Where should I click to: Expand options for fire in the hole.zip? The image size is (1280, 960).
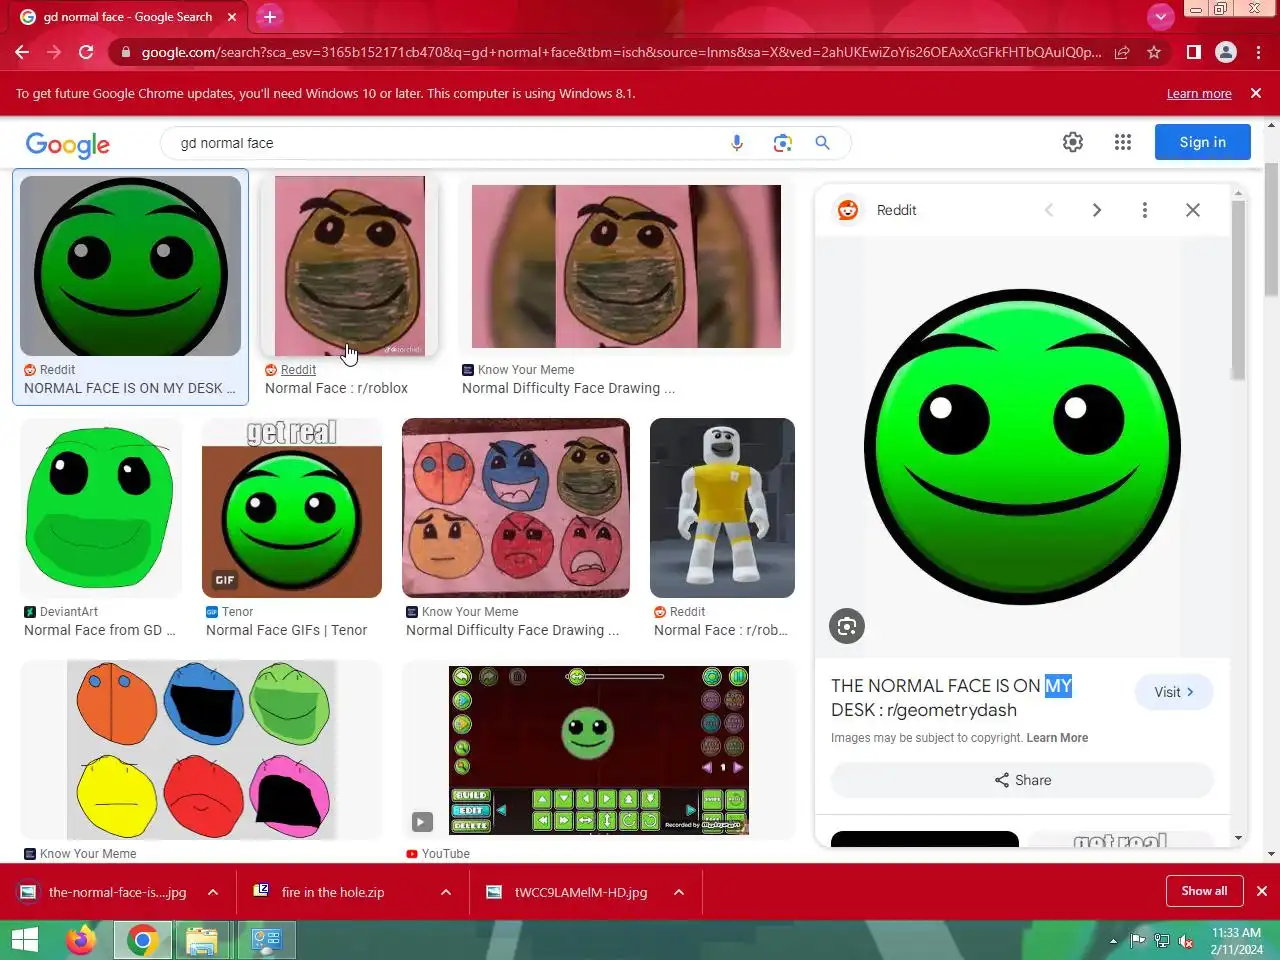click(x=446, y=892)
